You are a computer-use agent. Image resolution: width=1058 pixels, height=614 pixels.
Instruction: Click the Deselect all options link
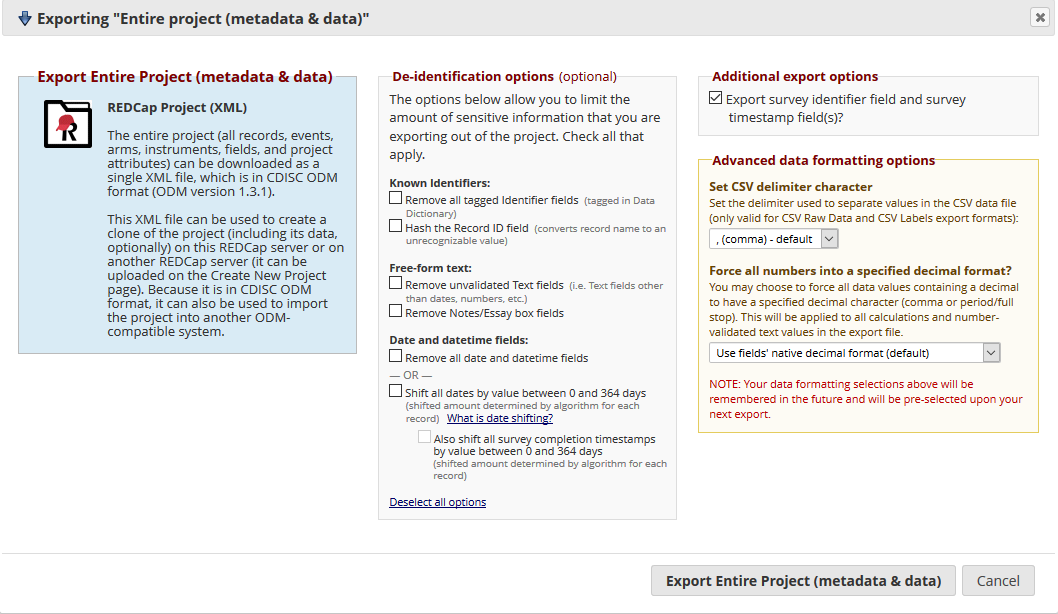point(437,502)
